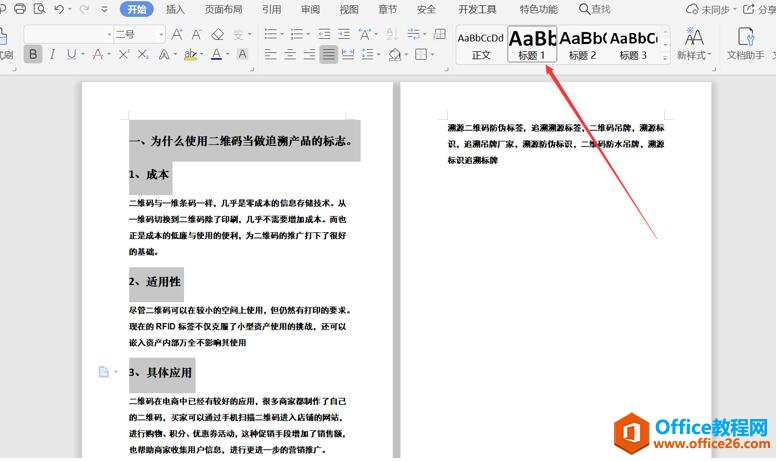Toggle justify alignment
The height and width of the screenshot is (461, 777).
click(x=328, y=54)
